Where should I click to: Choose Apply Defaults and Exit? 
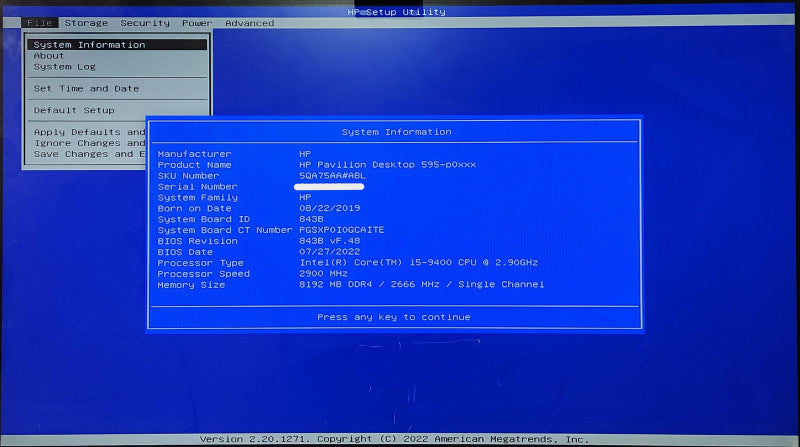tap(89, 132)
